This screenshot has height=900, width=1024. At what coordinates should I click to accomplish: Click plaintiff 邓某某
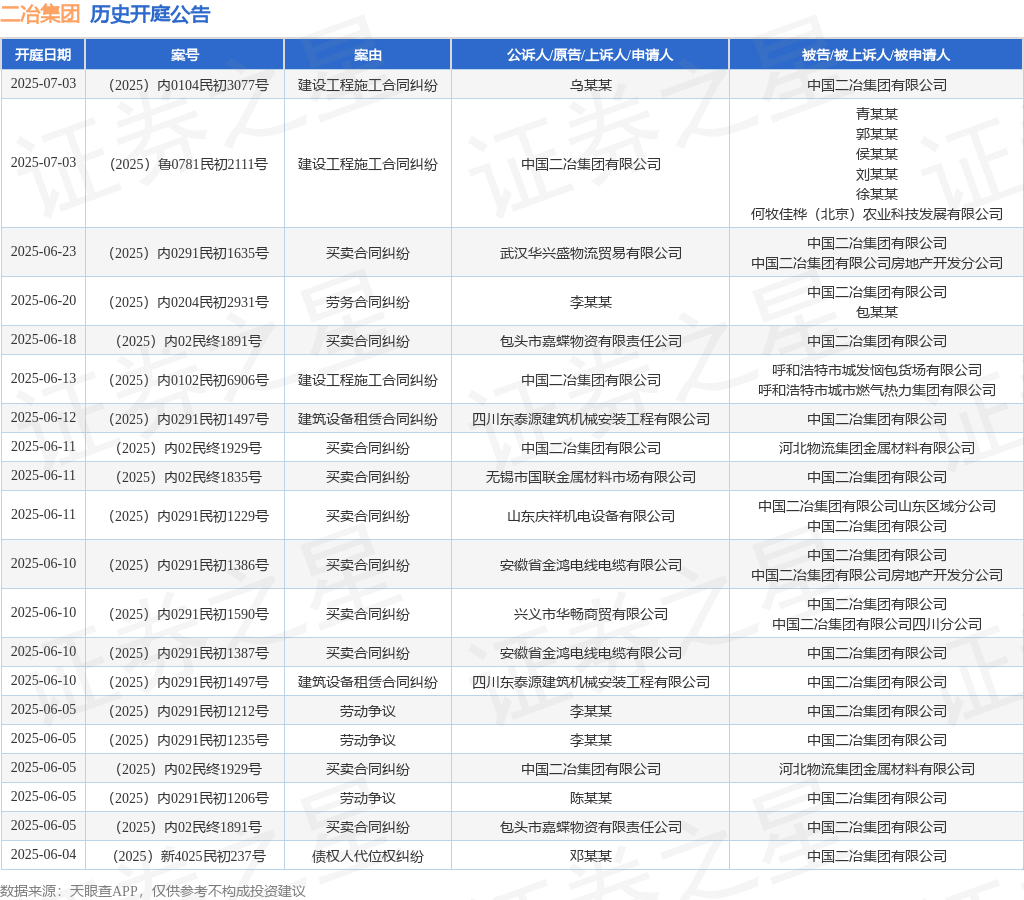(x=590, y=856)
